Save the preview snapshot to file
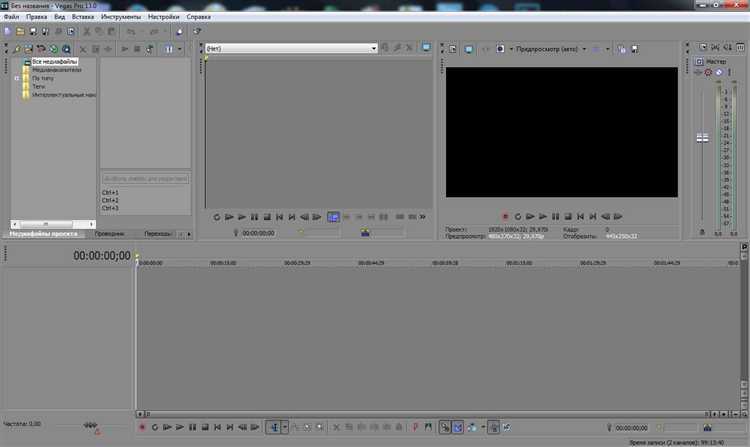Image resolution: width=750 pixels, height=447 pixels. [635, 49]
